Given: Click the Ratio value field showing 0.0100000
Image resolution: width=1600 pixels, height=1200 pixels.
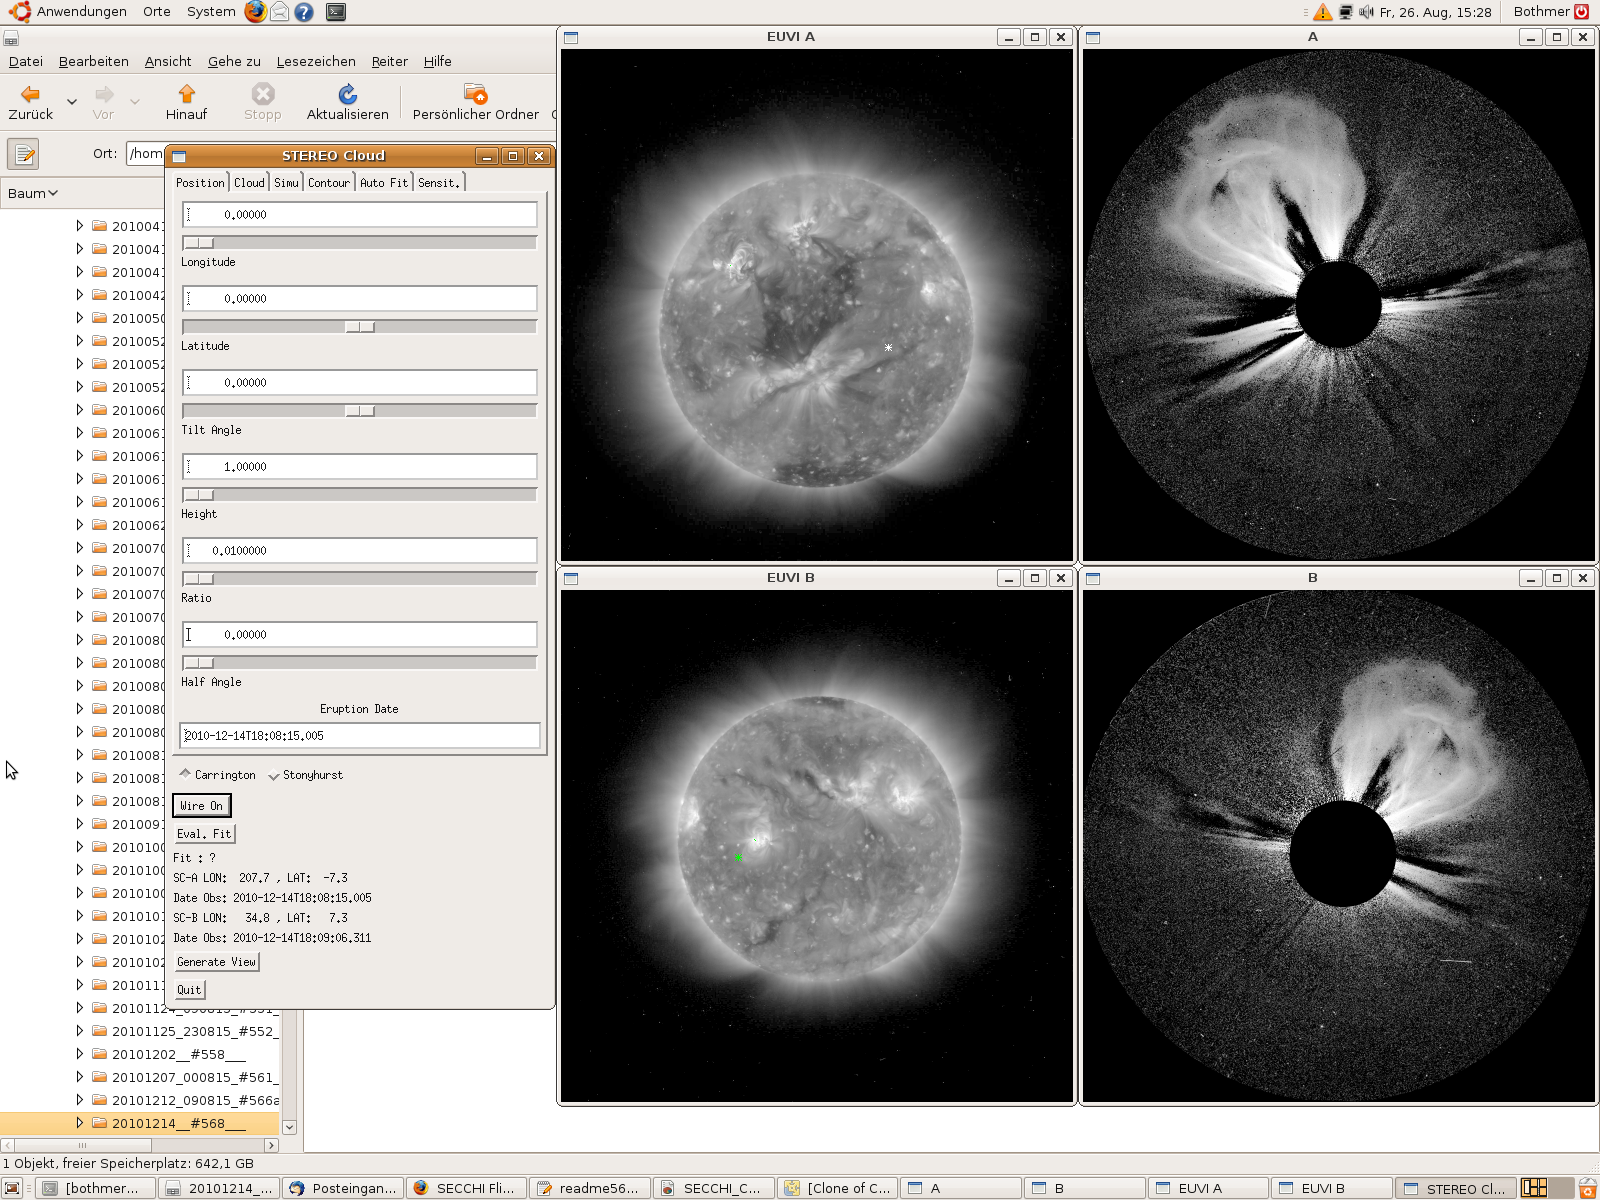Looking at the screenshot, I should [360, 550].
